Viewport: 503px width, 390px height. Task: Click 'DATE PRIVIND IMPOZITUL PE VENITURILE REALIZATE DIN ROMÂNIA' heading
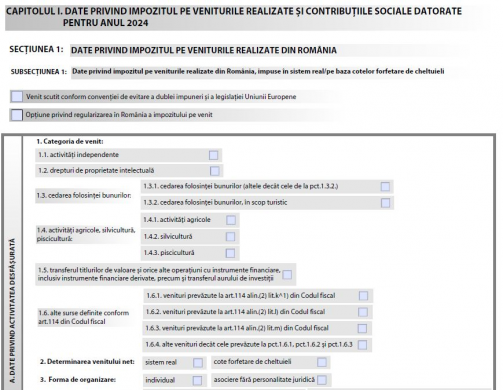204,50
